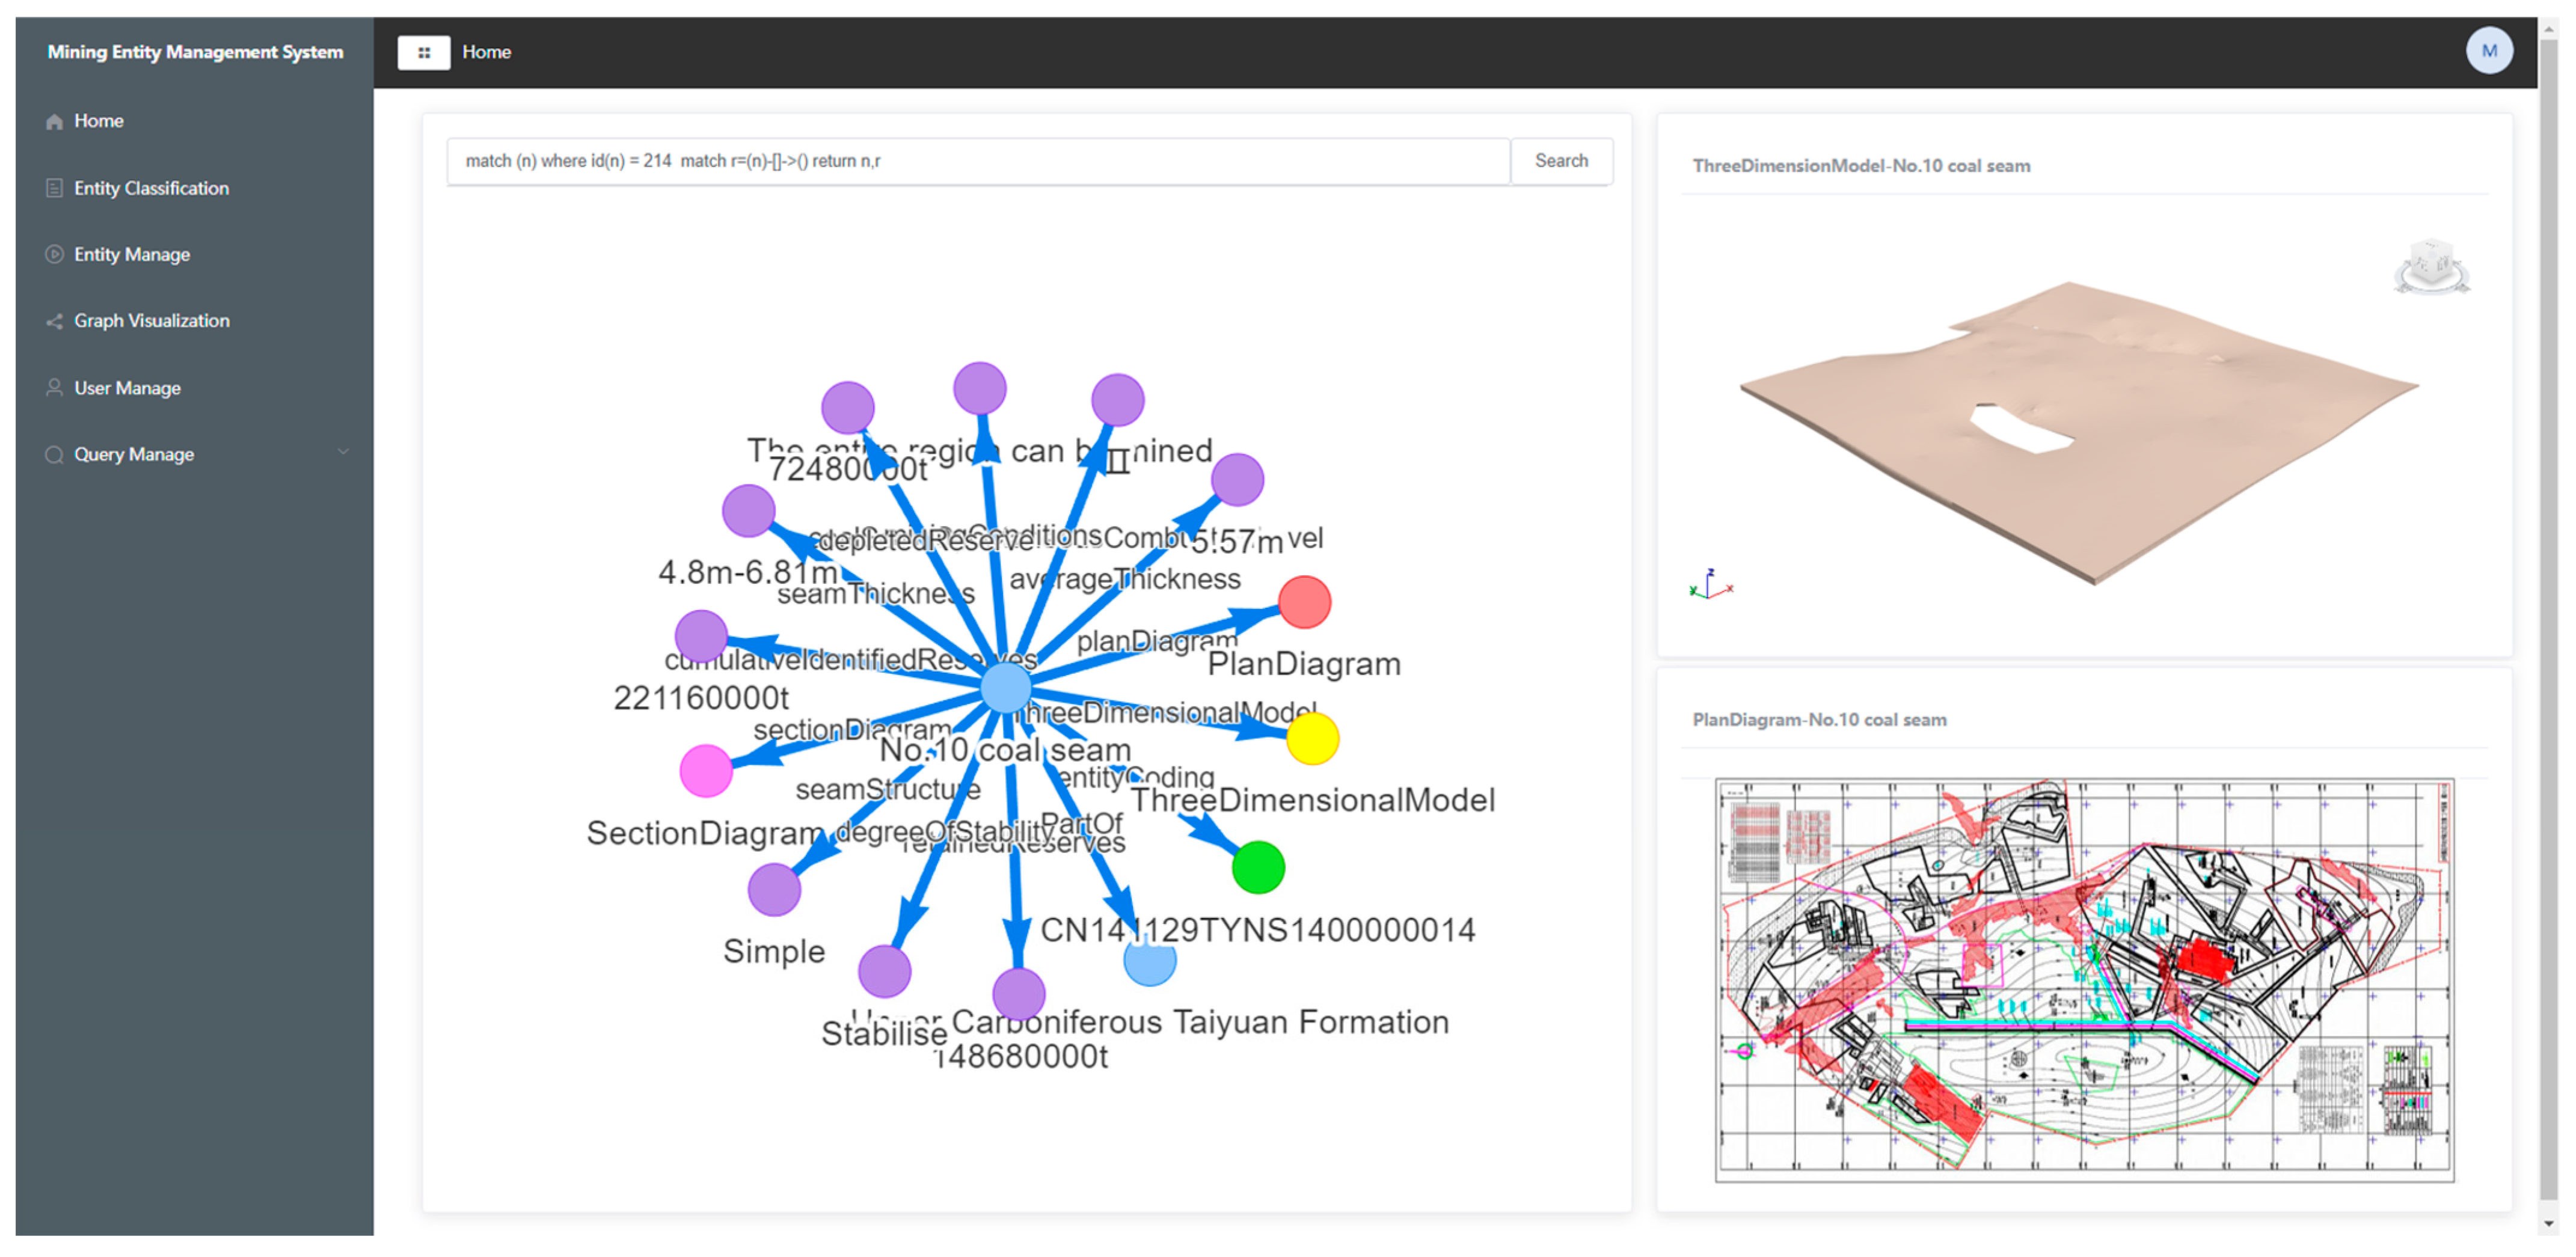Screen dimensions: 2576x1257
Task: Click the Entity Classification list icon
Action: [54, 188]
